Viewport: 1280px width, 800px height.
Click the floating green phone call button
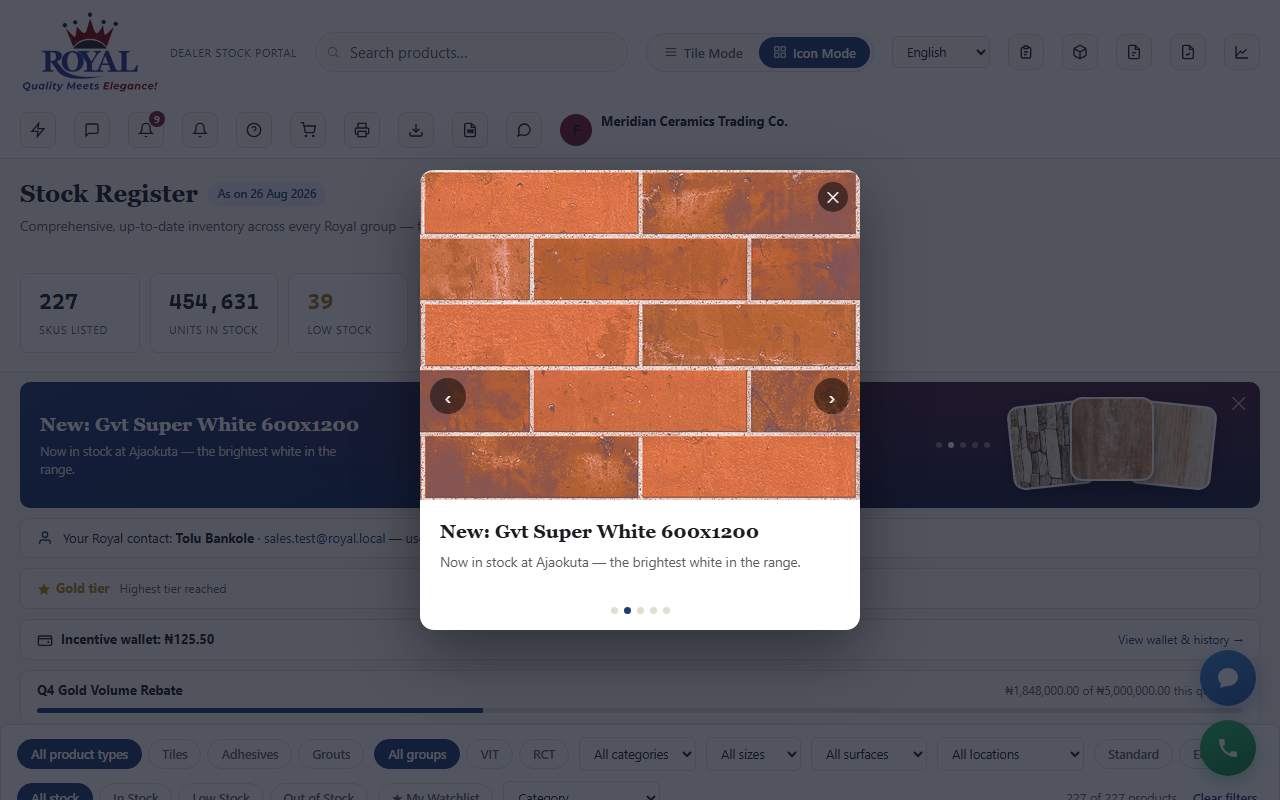coord(1228,748)
